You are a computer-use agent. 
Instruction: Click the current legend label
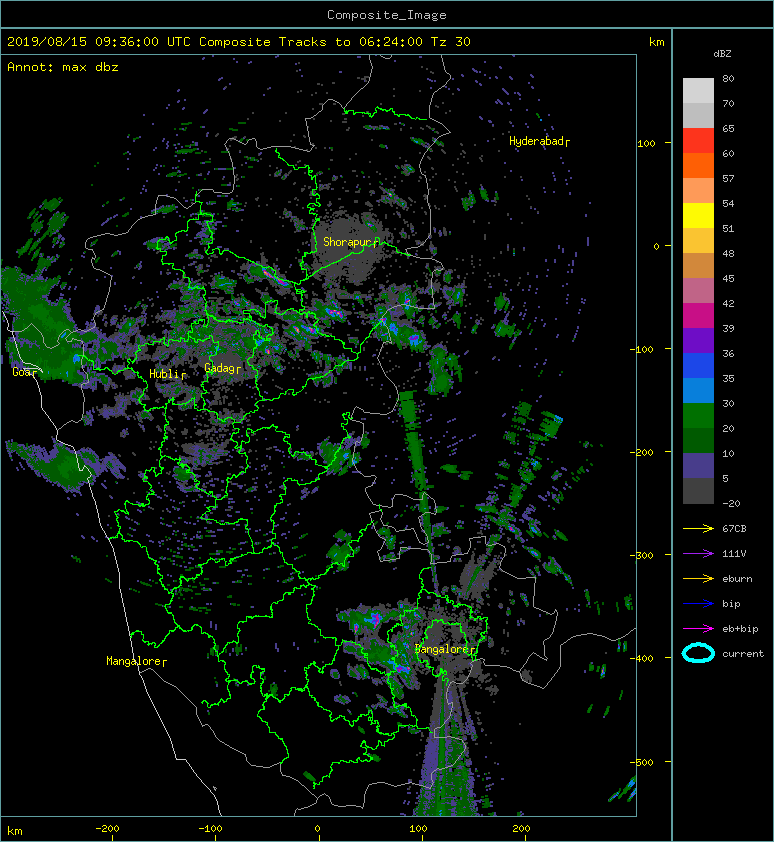[743, 654]
